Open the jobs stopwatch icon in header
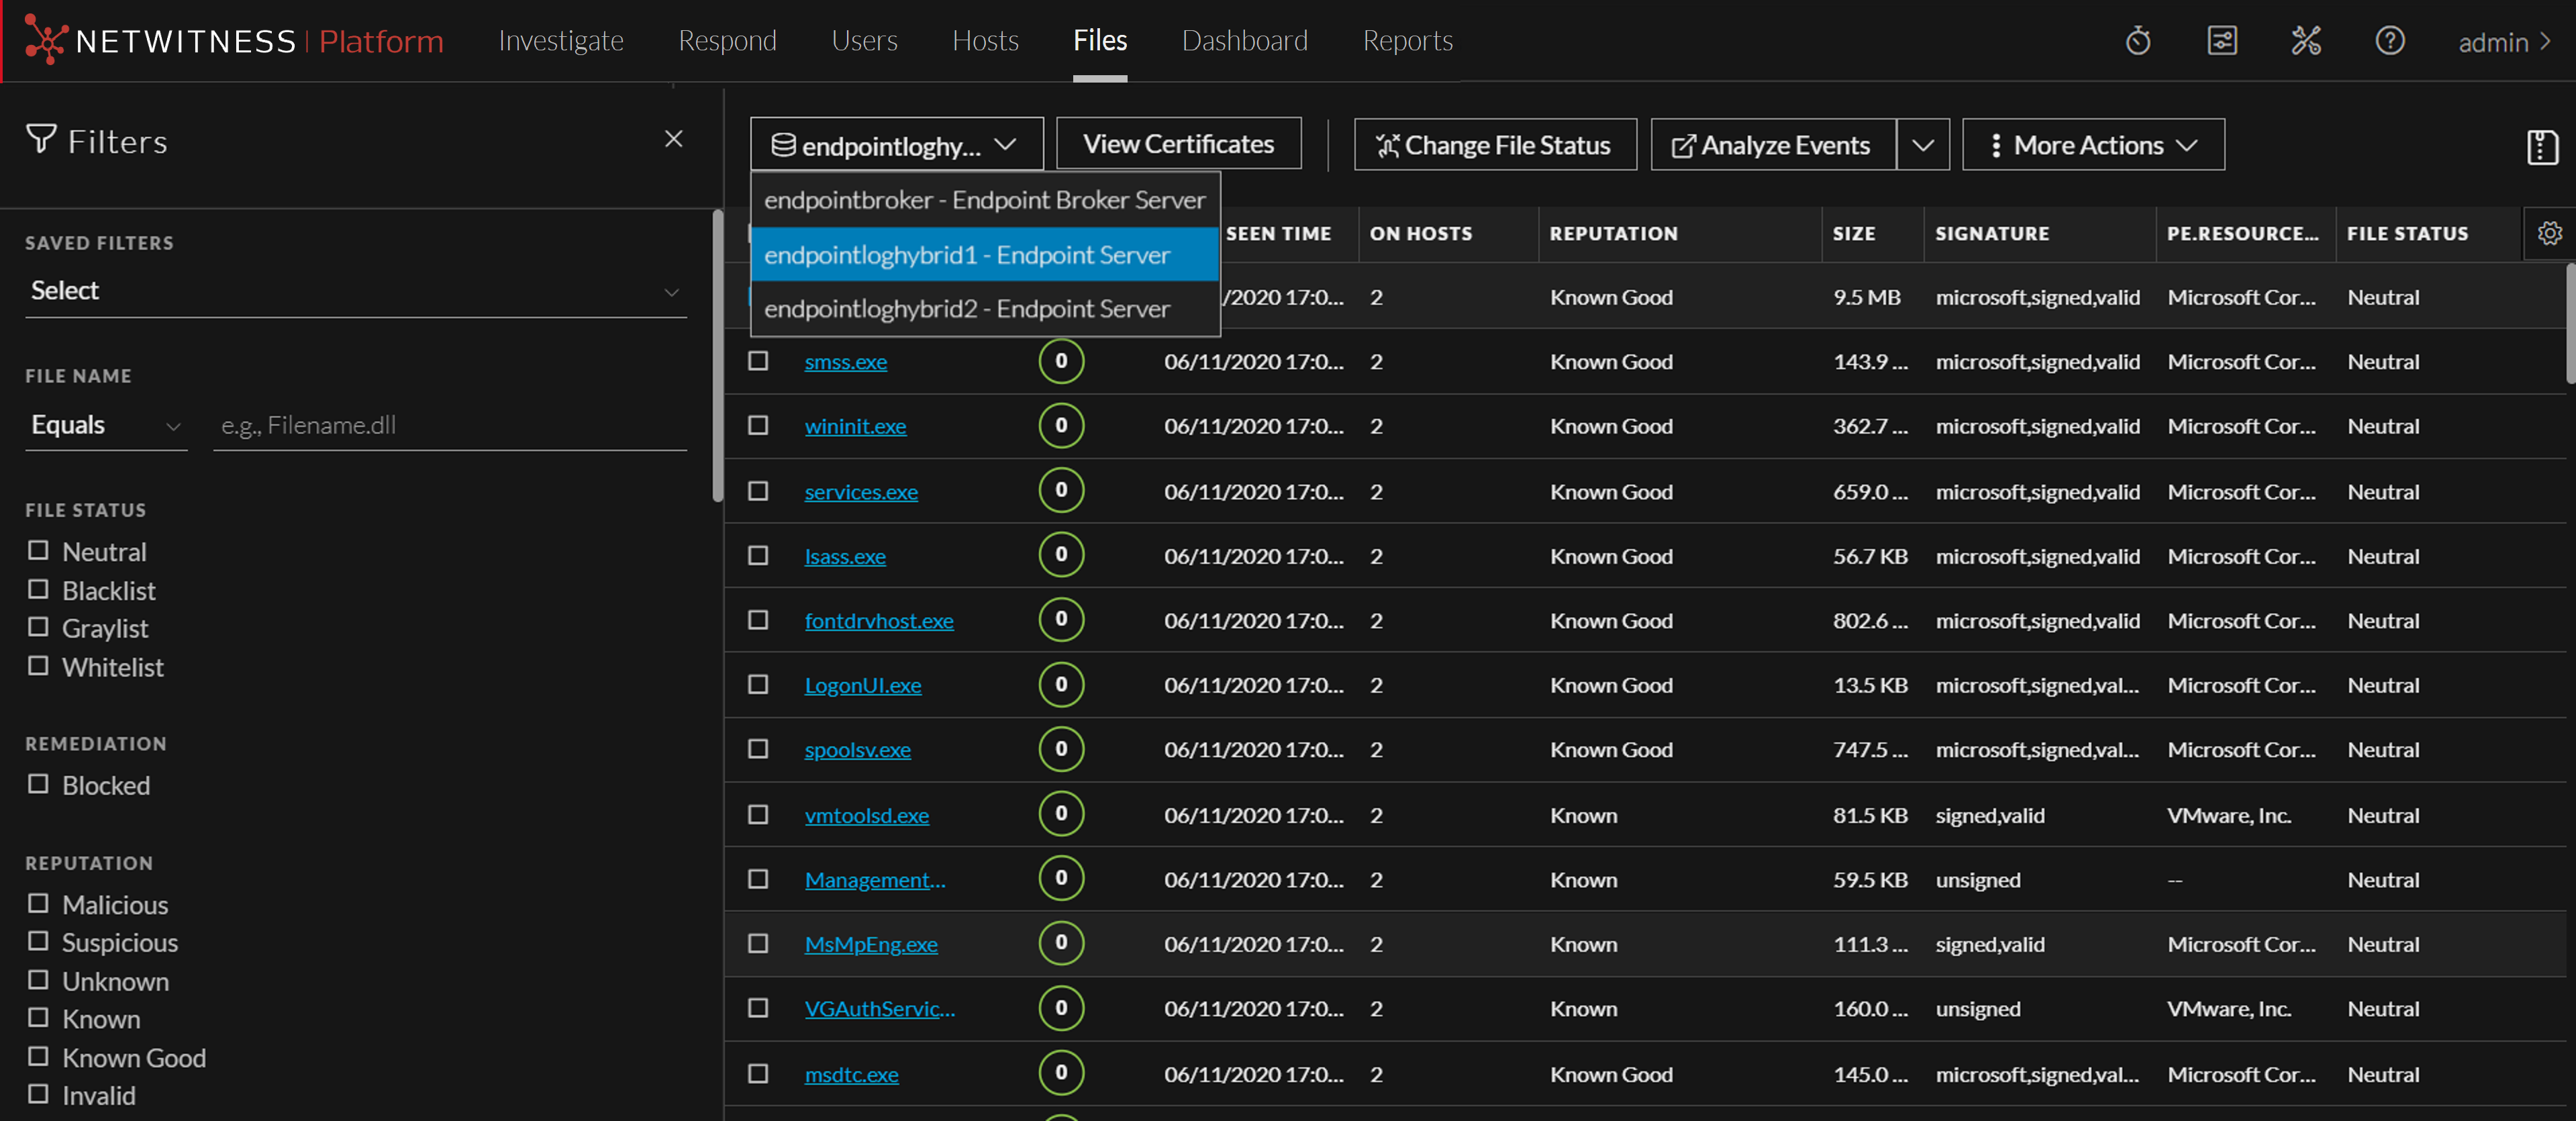This screenshot has width=2576, height=1121. click(2138, 41)
